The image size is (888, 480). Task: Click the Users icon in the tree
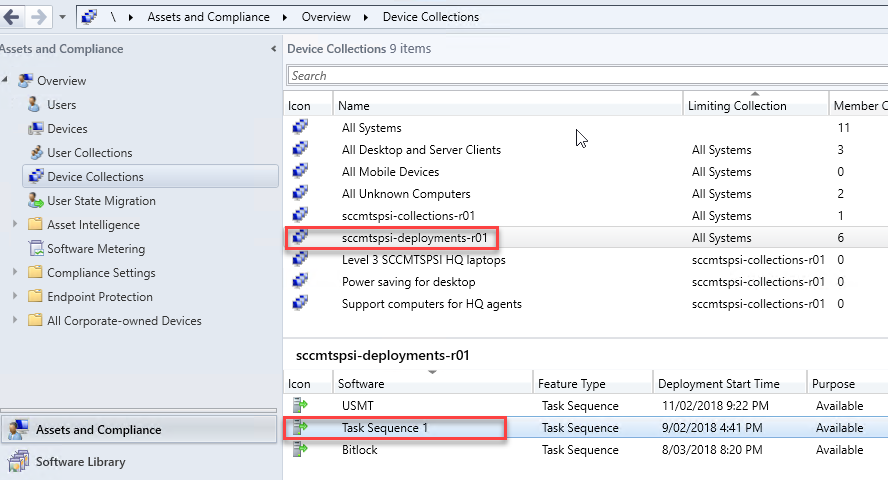click(35, 105)
